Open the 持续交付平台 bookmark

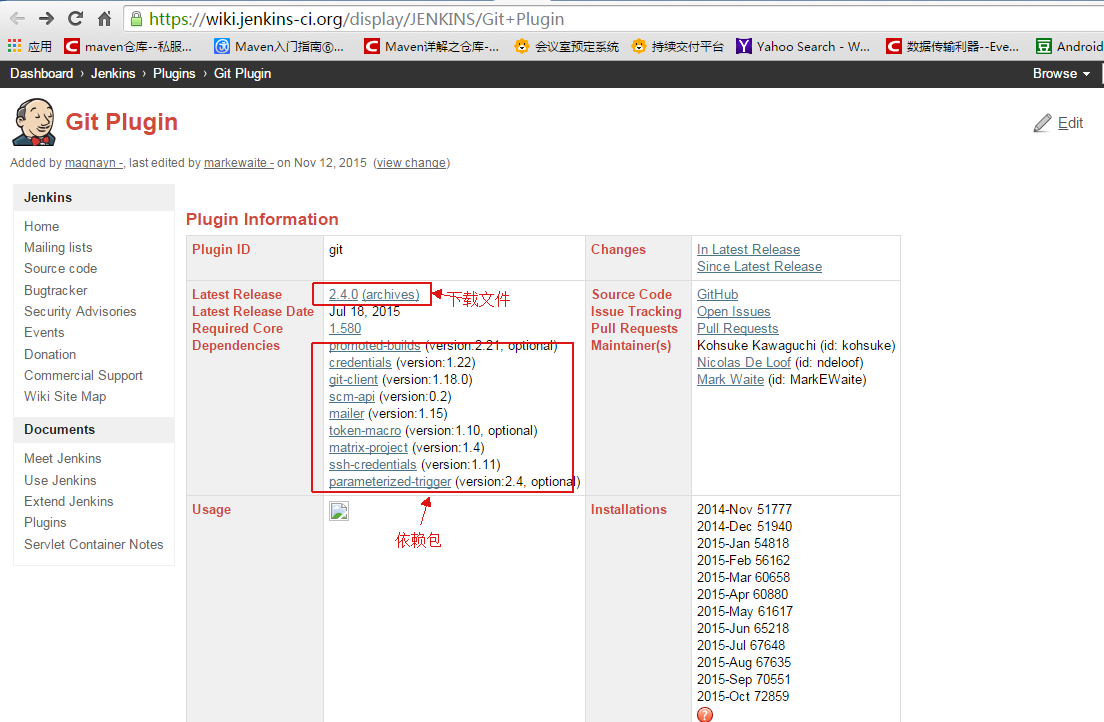(x=678, y=46)
